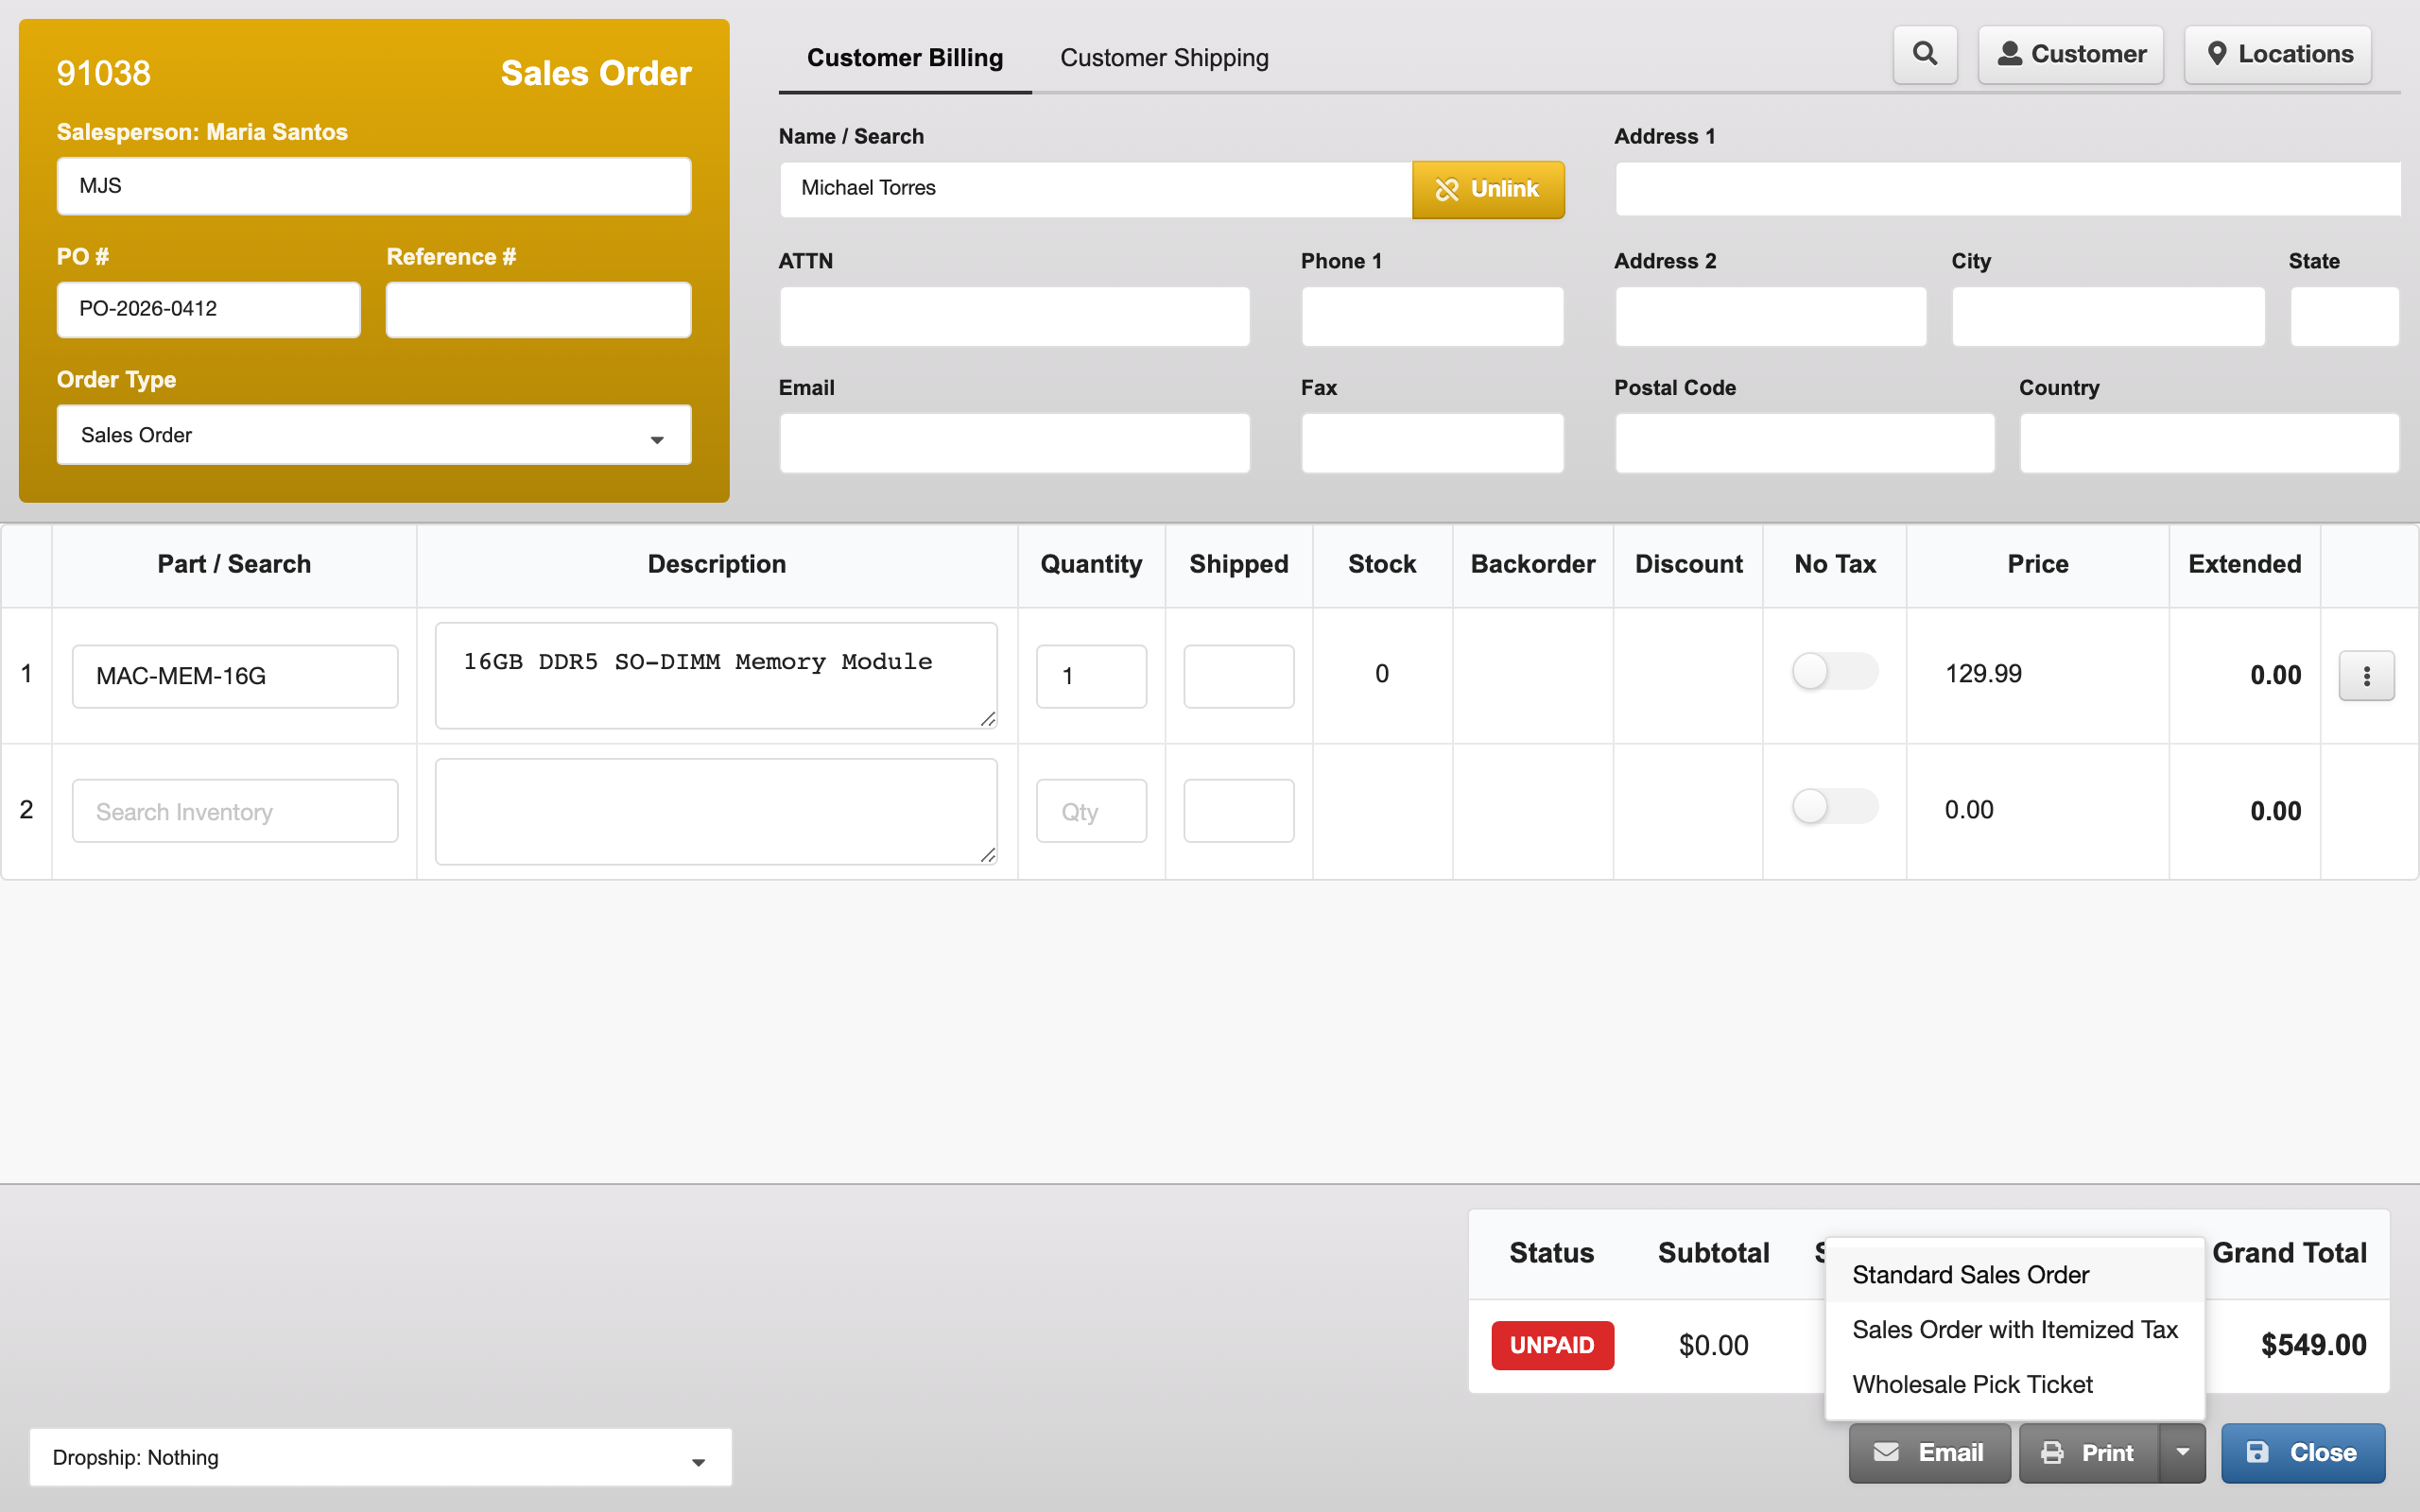Image resolution: width=2420 pixels, height=1512 pixels.
Task: Open the Locations button
Action: click(x=2278, y=54)
